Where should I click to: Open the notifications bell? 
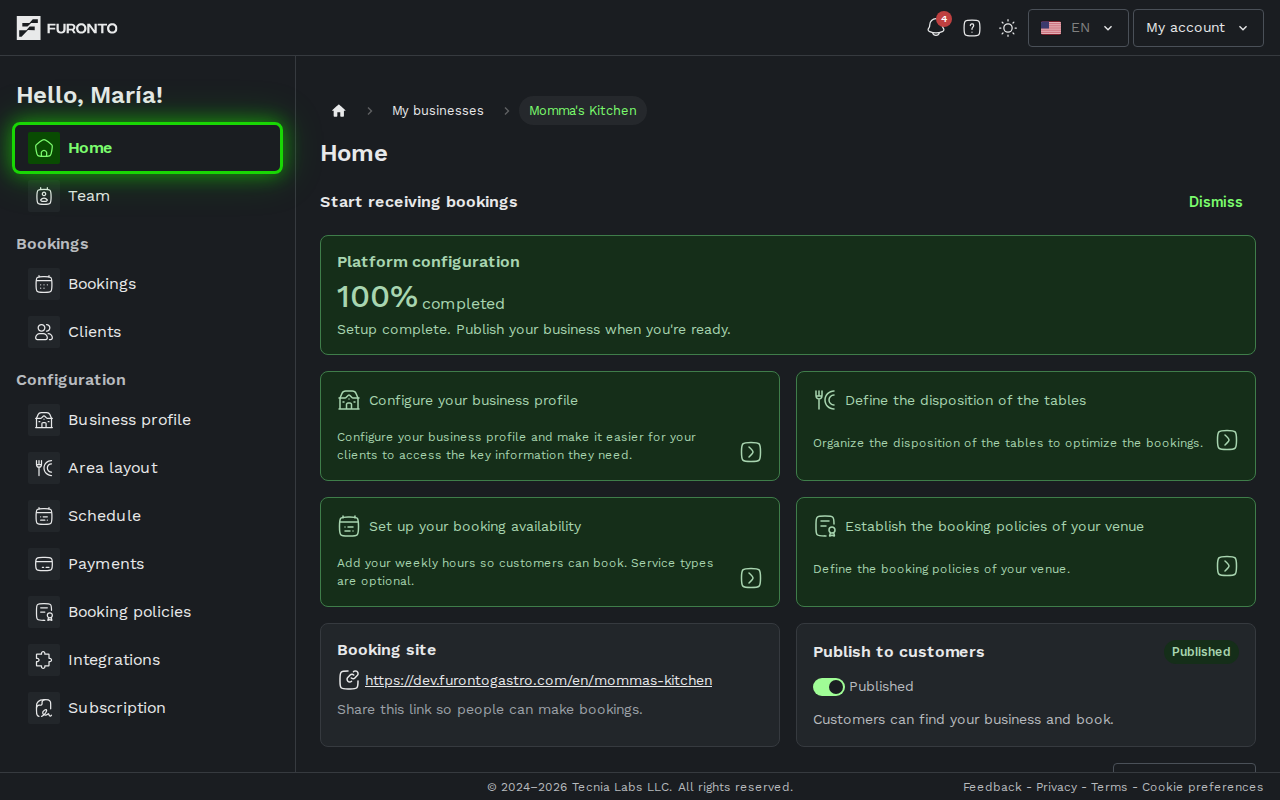click(936, 28)
